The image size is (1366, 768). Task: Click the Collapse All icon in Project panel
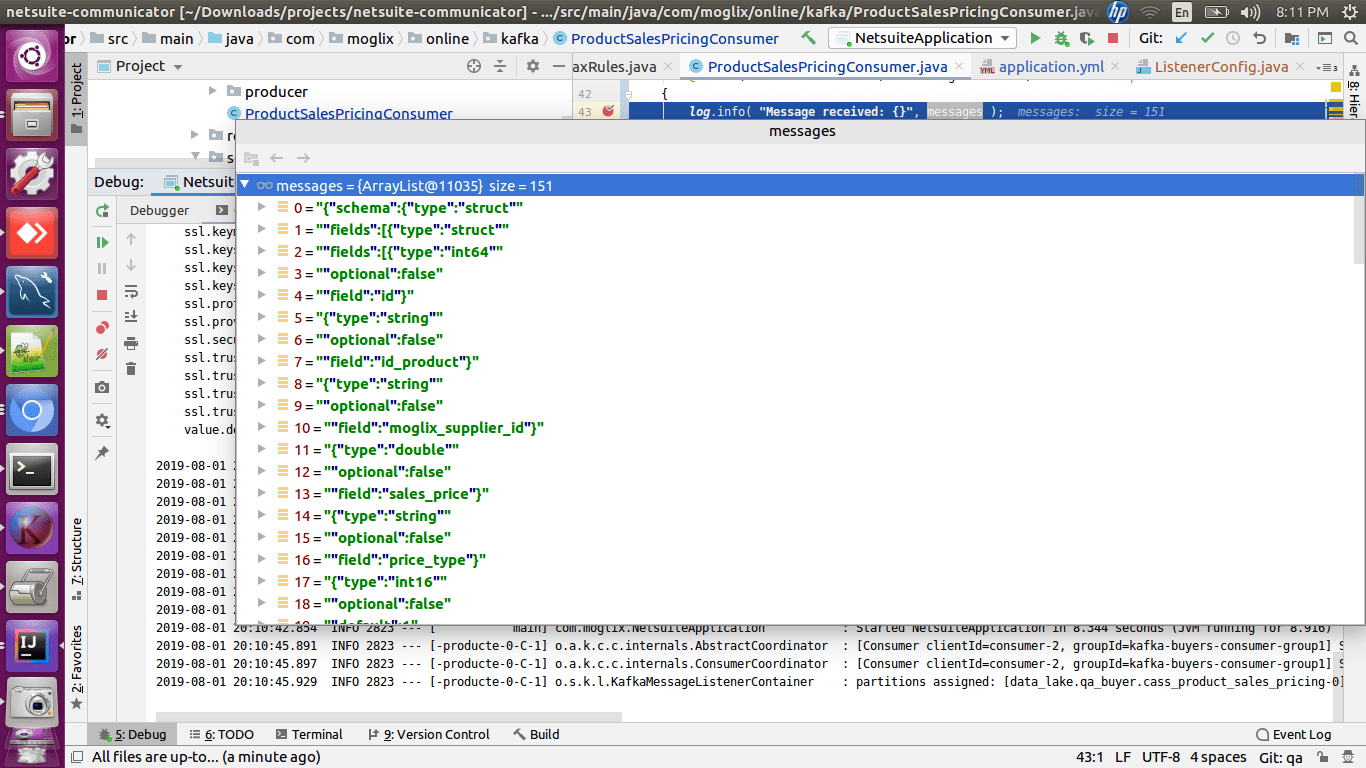coord(501,66)
